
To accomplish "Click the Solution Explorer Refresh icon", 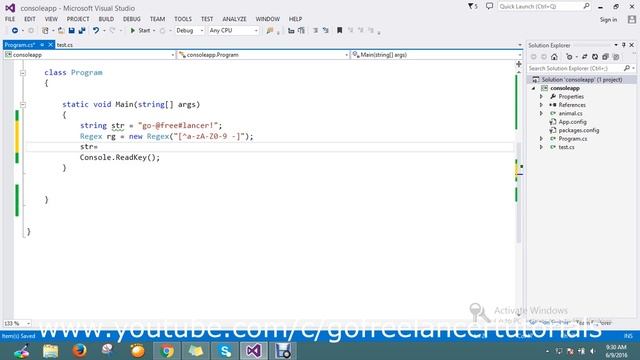I will click(x=595, y=57).
